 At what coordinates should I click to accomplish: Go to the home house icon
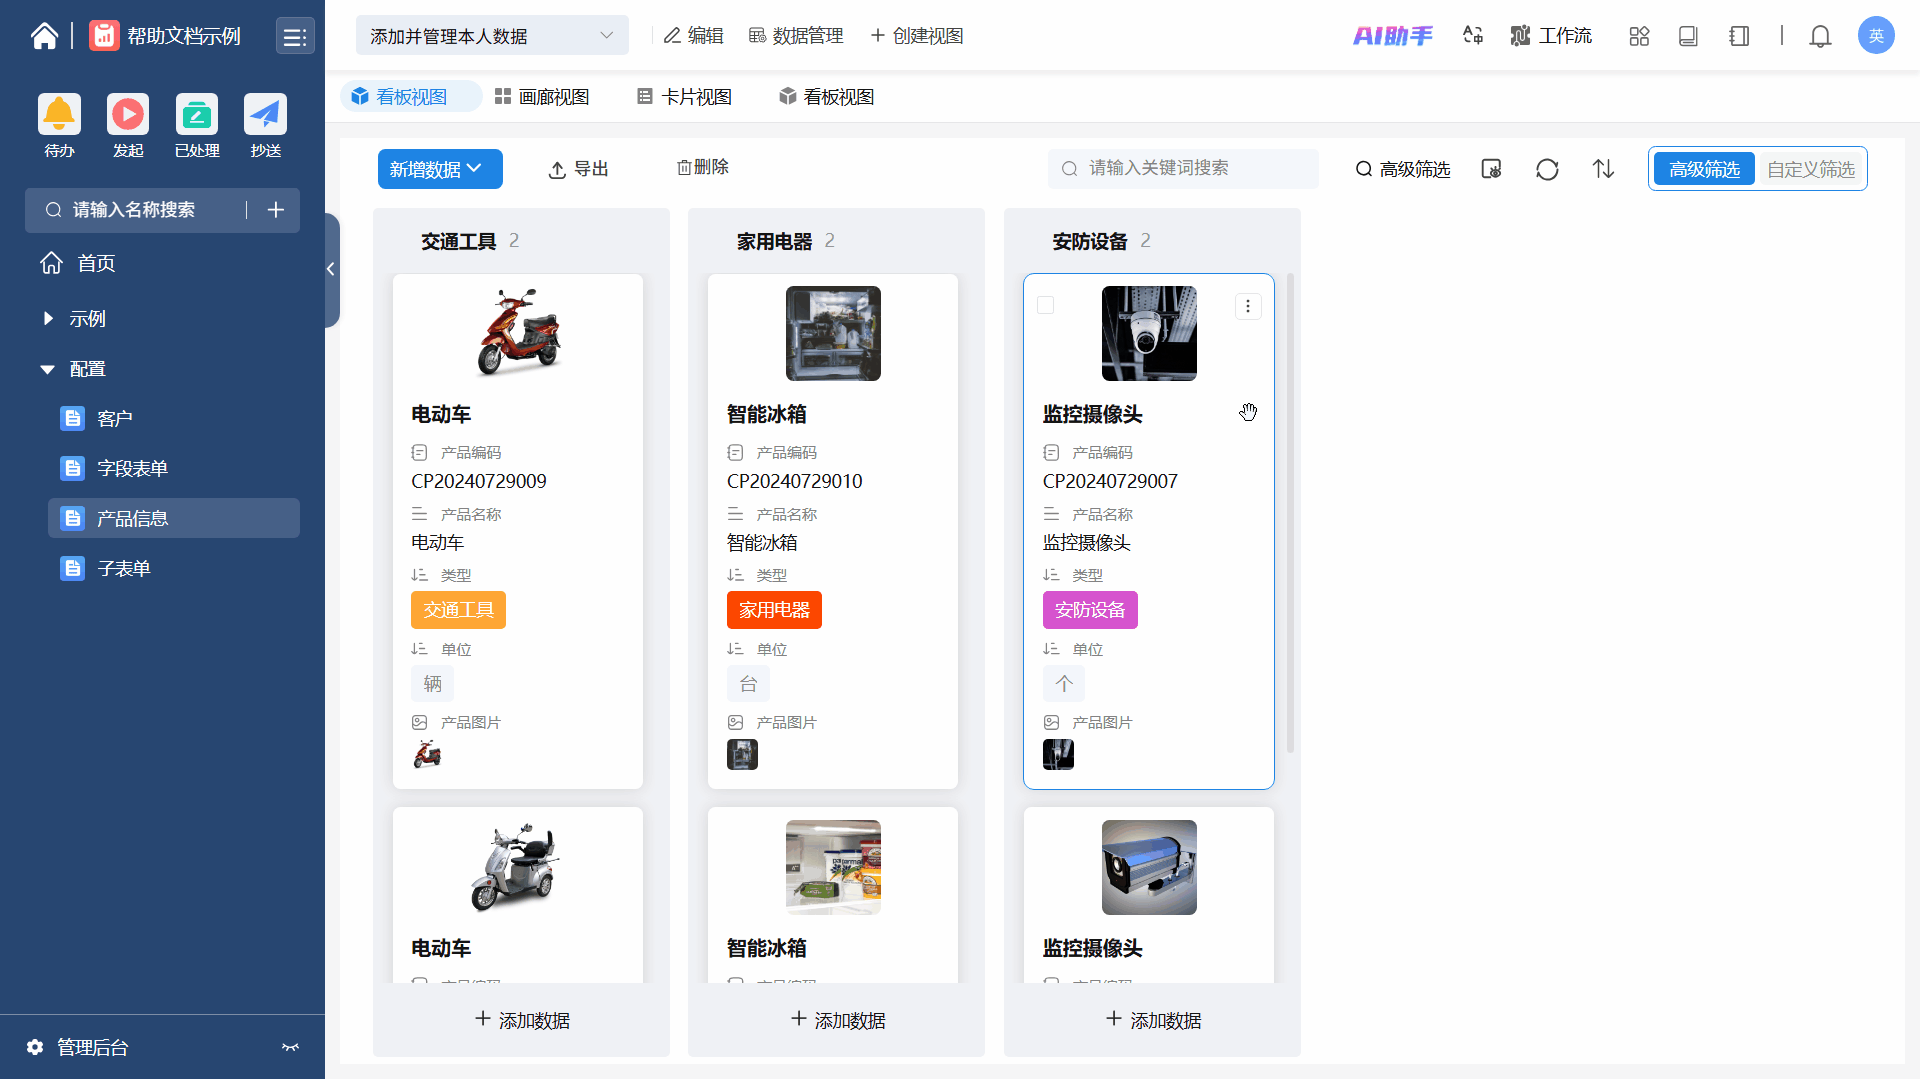pyautogui.click(x=44, y=36)
